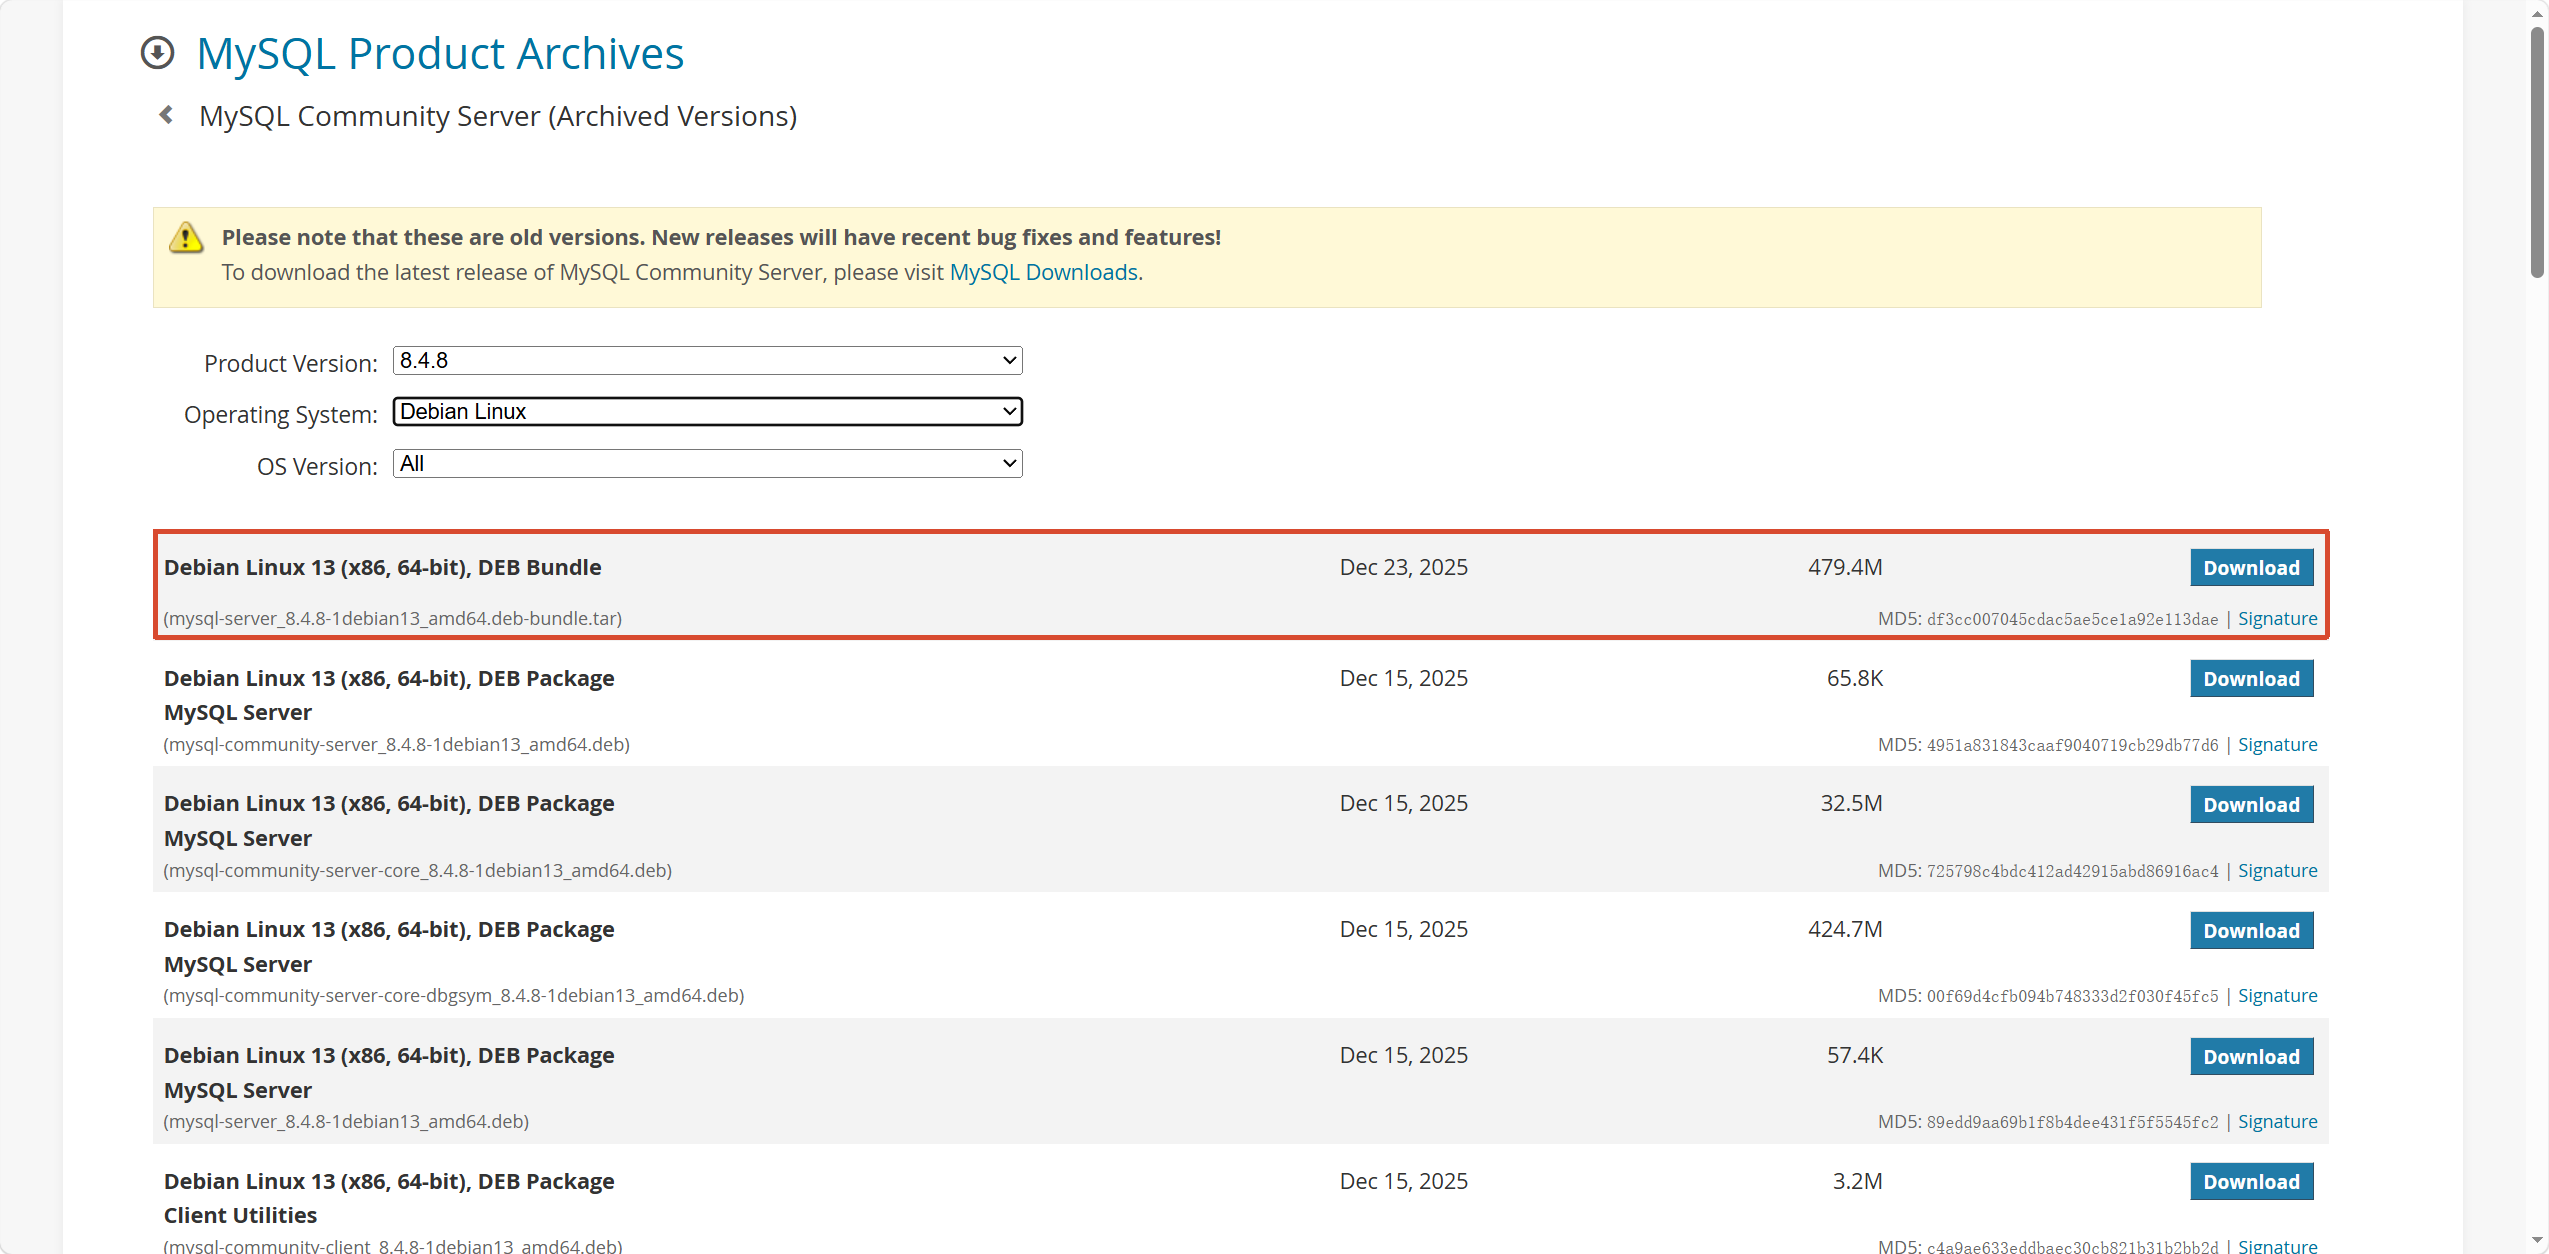Viewport: 2549px width, 1254px height.
Task: Click the circled download arrow icon beside the title
Action: tap(157, 53)
